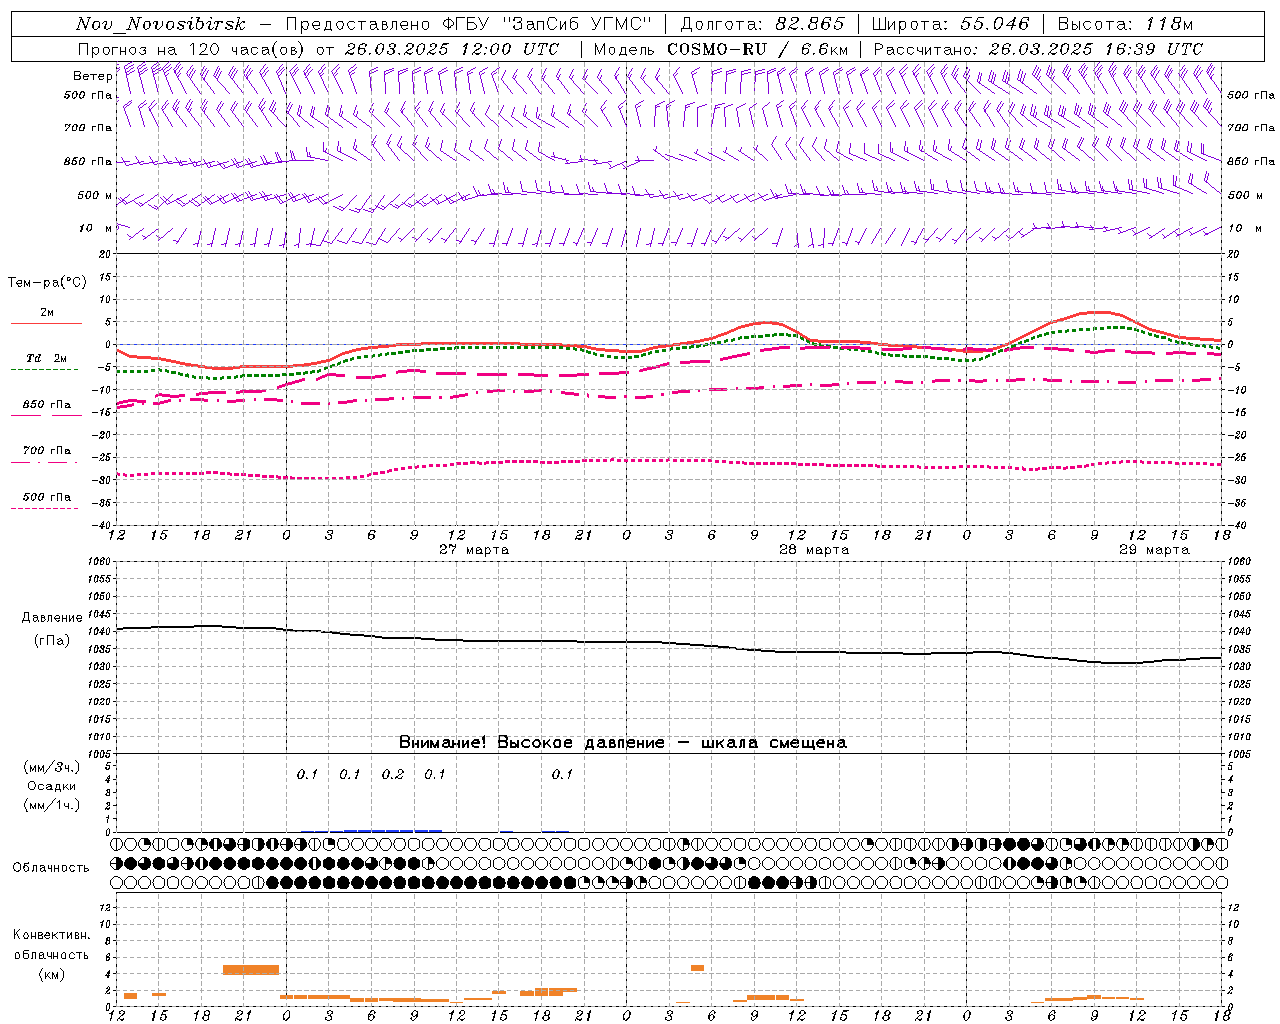Screen dimensions: 1280x1024
Task: Select the '29 марта' date label
Action: (1154, 550)
